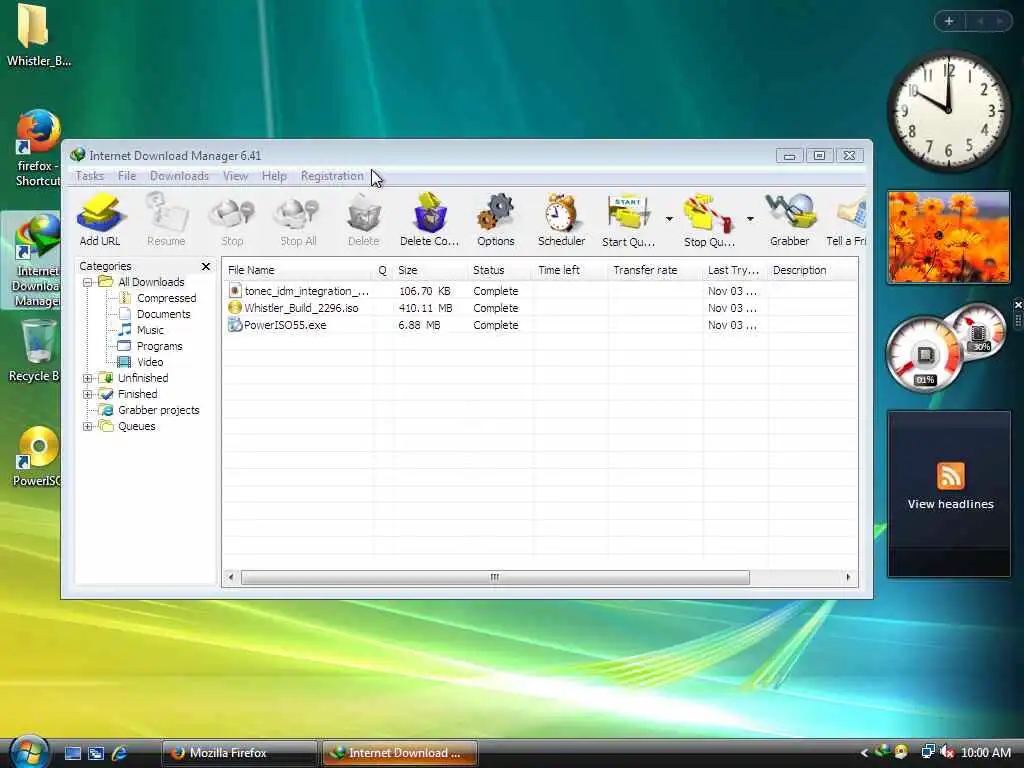Click Mozilla Firefox taskbar button
The width and height of the screenshot is (1024, 768).
(x=238, y=753)
